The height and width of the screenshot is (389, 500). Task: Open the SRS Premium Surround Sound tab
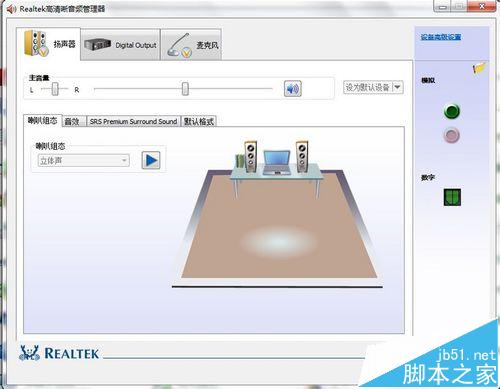pos(133,121)
